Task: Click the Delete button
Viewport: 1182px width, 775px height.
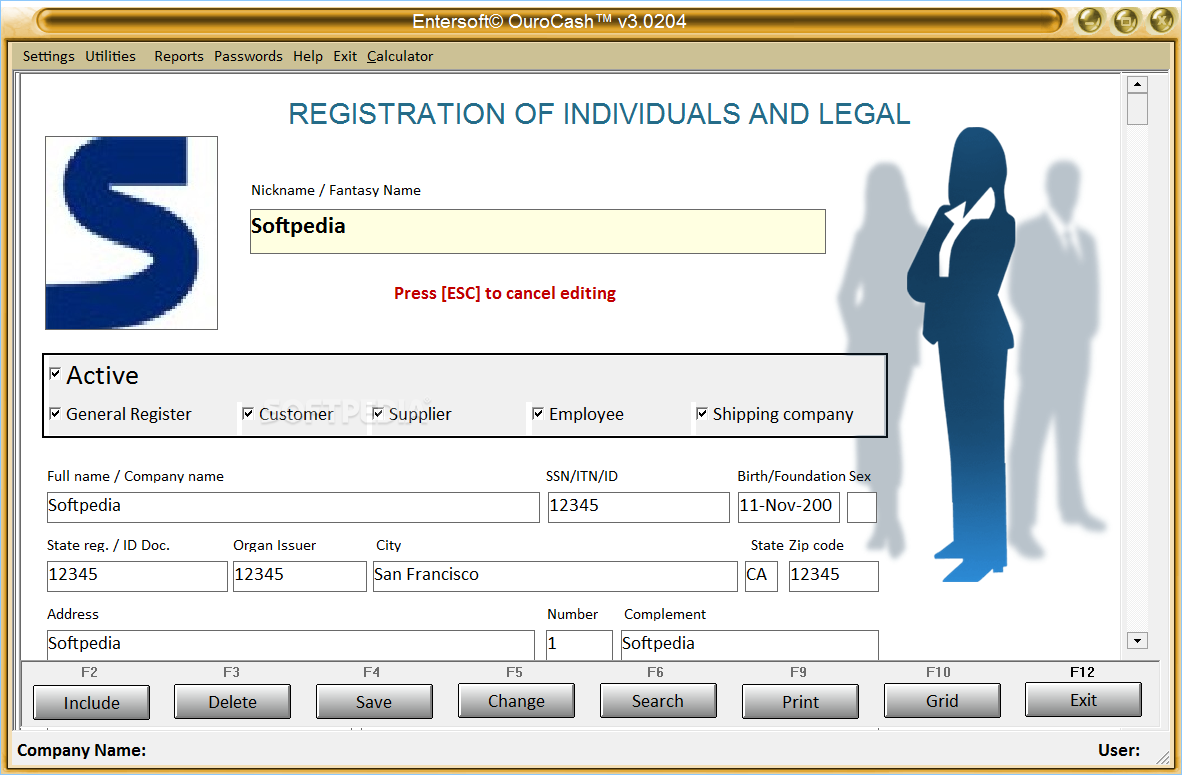Action: (x=232, y=702)
